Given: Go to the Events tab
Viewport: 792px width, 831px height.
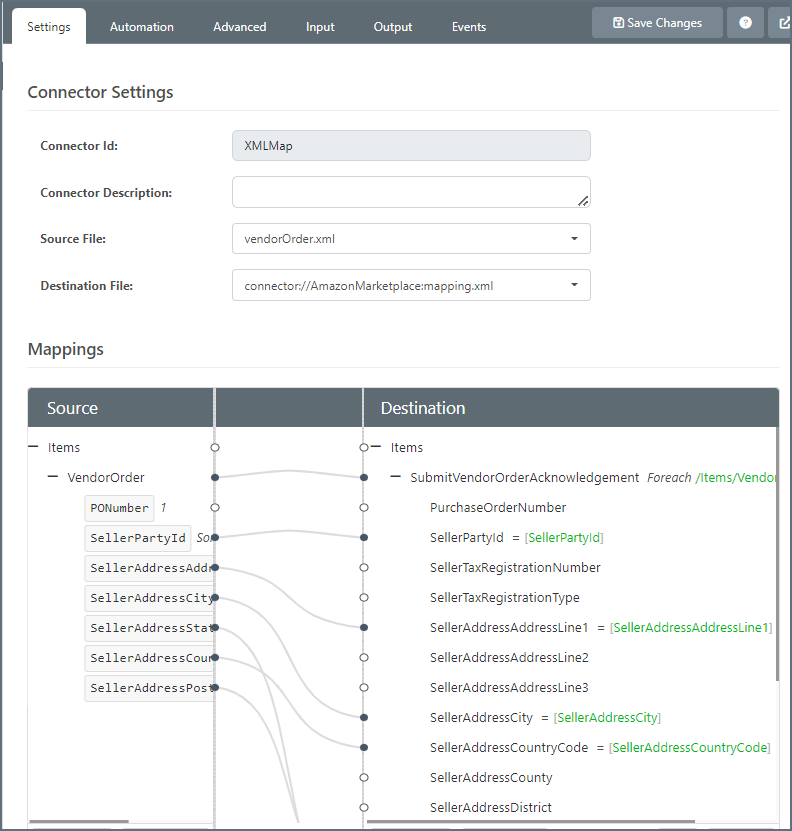Looking at the screenshot, I should pyautogui.click(x=469, y=27).
